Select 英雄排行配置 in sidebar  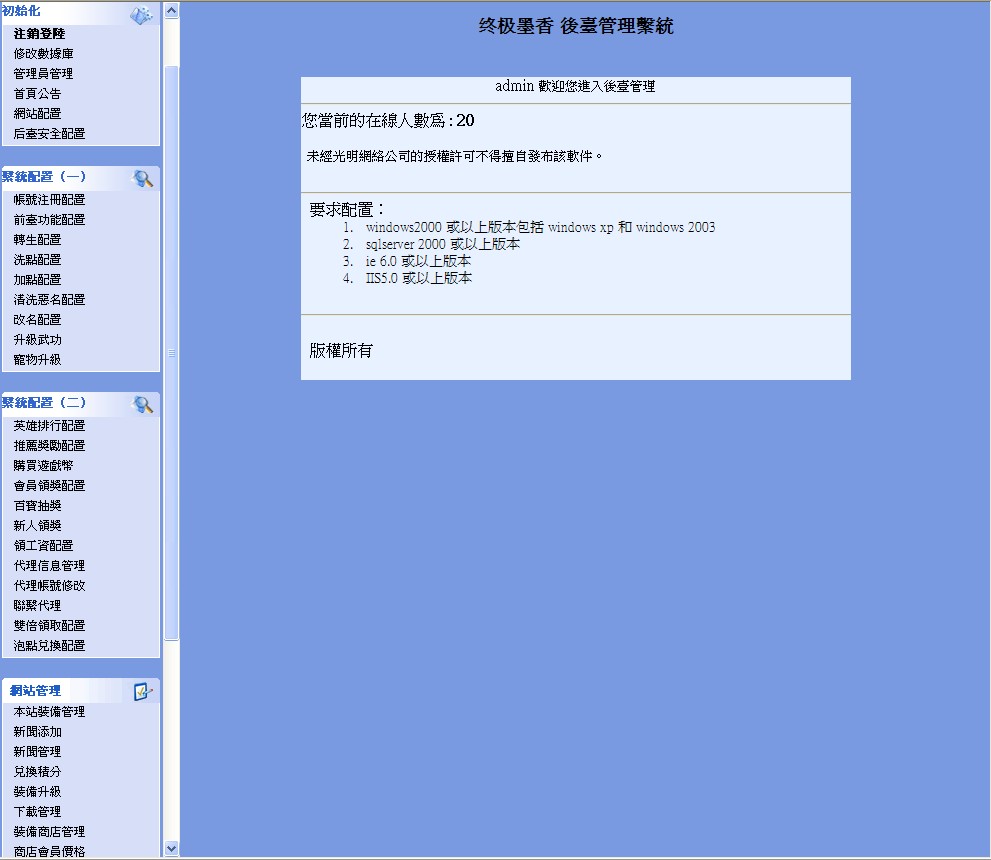coord(49,426)
